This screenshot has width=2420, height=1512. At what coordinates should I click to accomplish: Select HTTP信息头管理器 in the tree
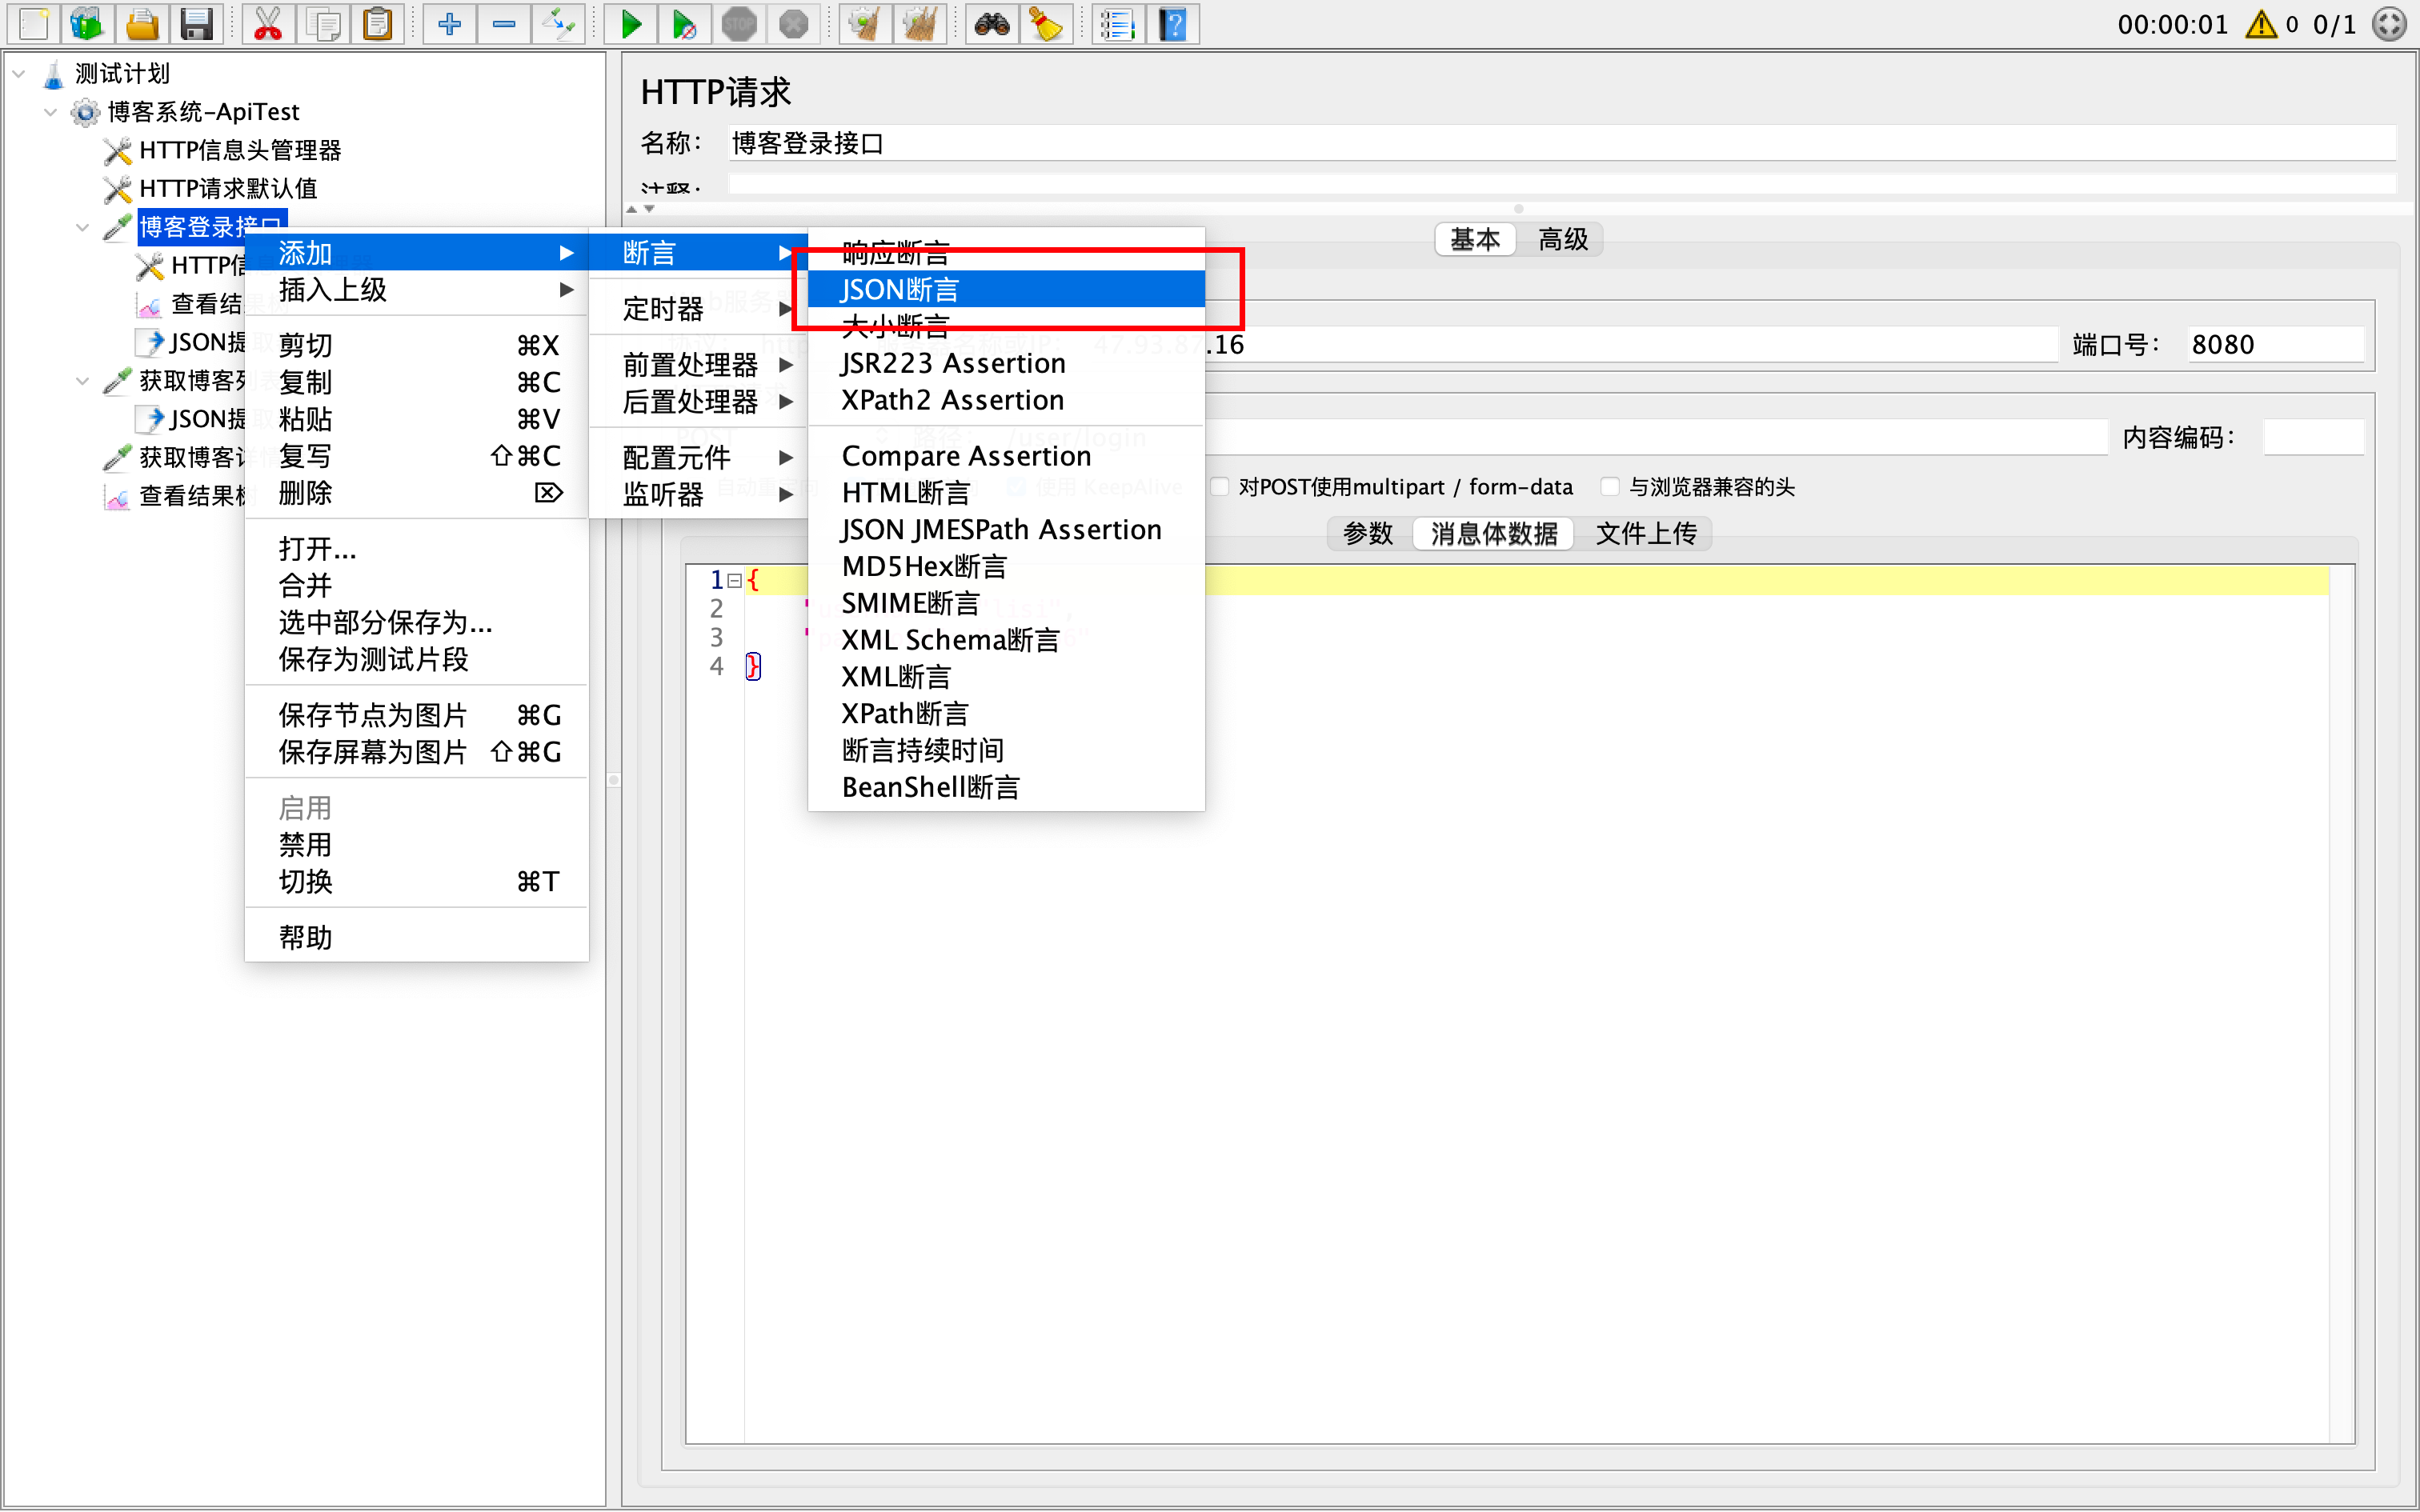click(x=240, y=150)
